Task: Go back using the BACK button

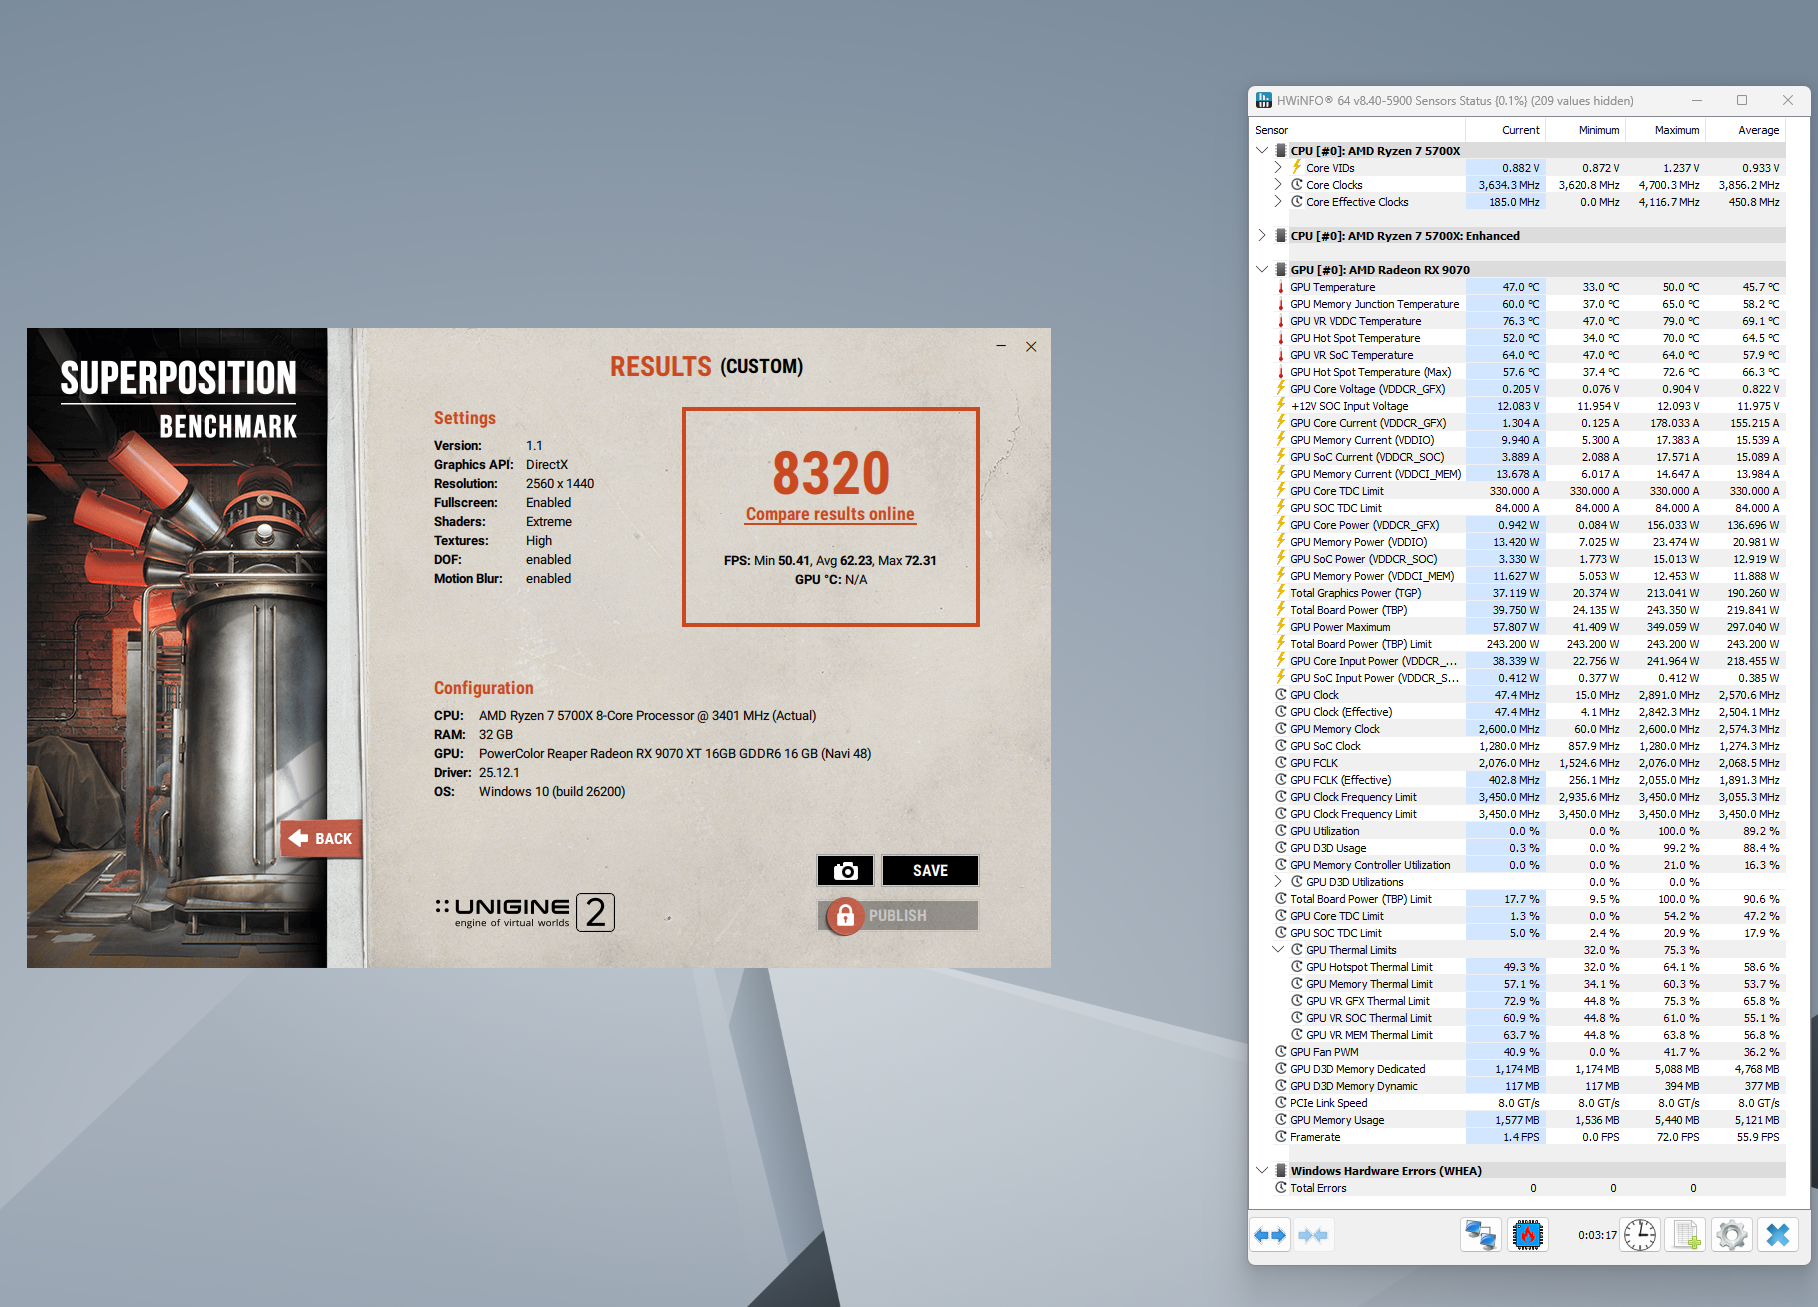Action: [322, 838]
